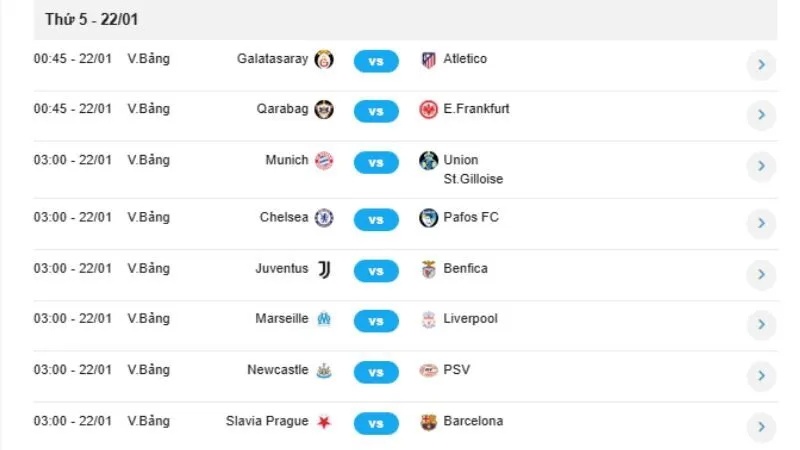Open the Union St.Gilloise team link
Image resolution: width=800 pixels, height=450 pixels.
point(473,169)
